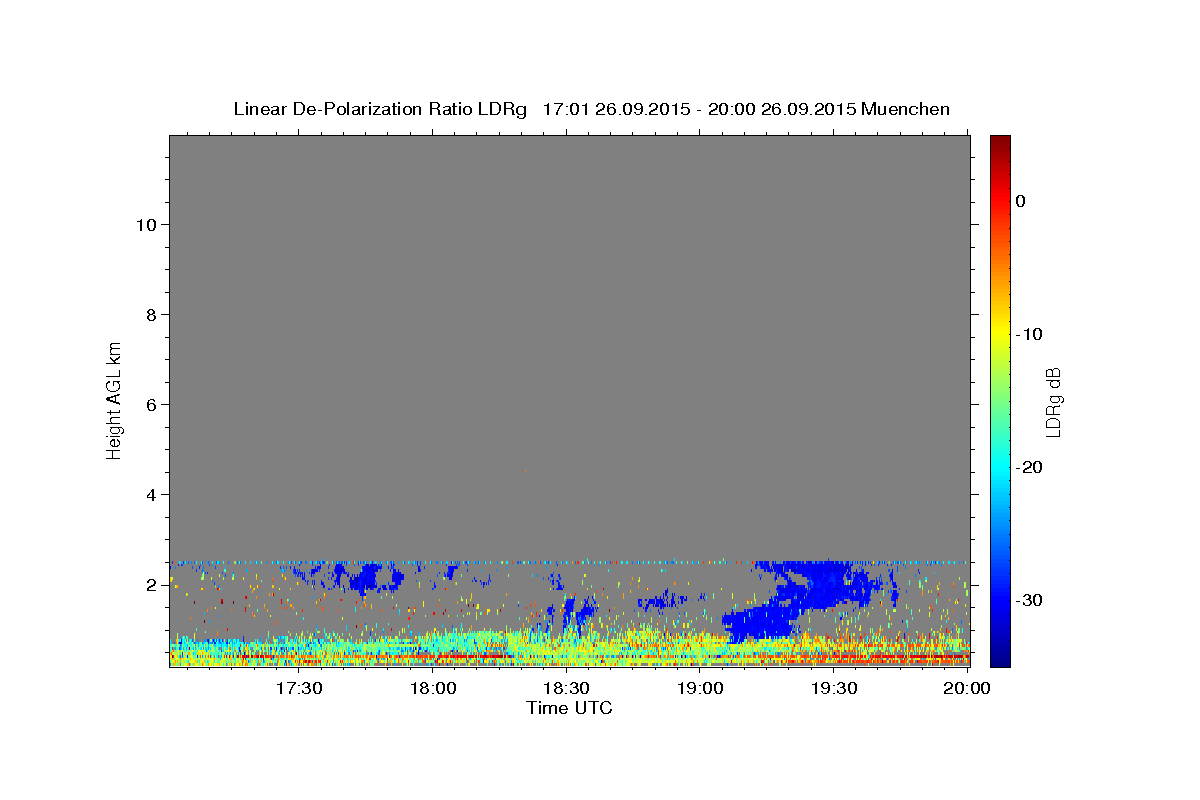Click the colorbar label '0'
Image resolution: width=1200 pixels, height=800 pixels.
(x=1020, y=201)
